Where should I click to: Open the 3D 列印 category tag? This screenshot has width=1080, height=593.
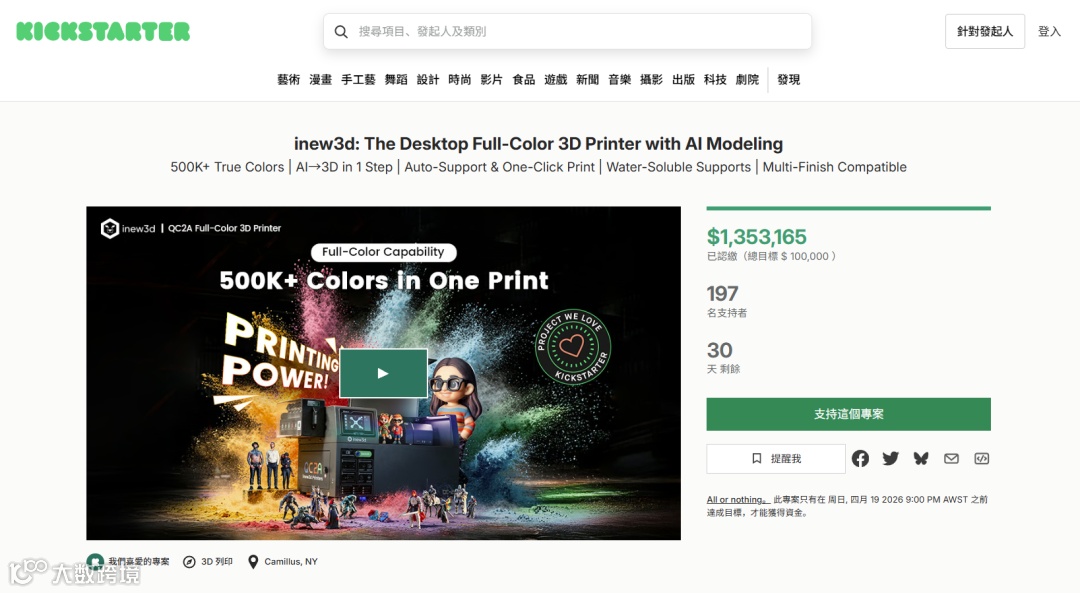click(x=208, y=562)
